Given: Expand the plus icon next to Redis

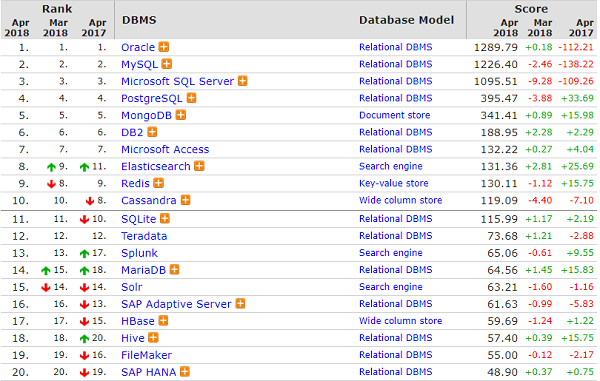Looking at the screenshot, I should coord(158,183).
